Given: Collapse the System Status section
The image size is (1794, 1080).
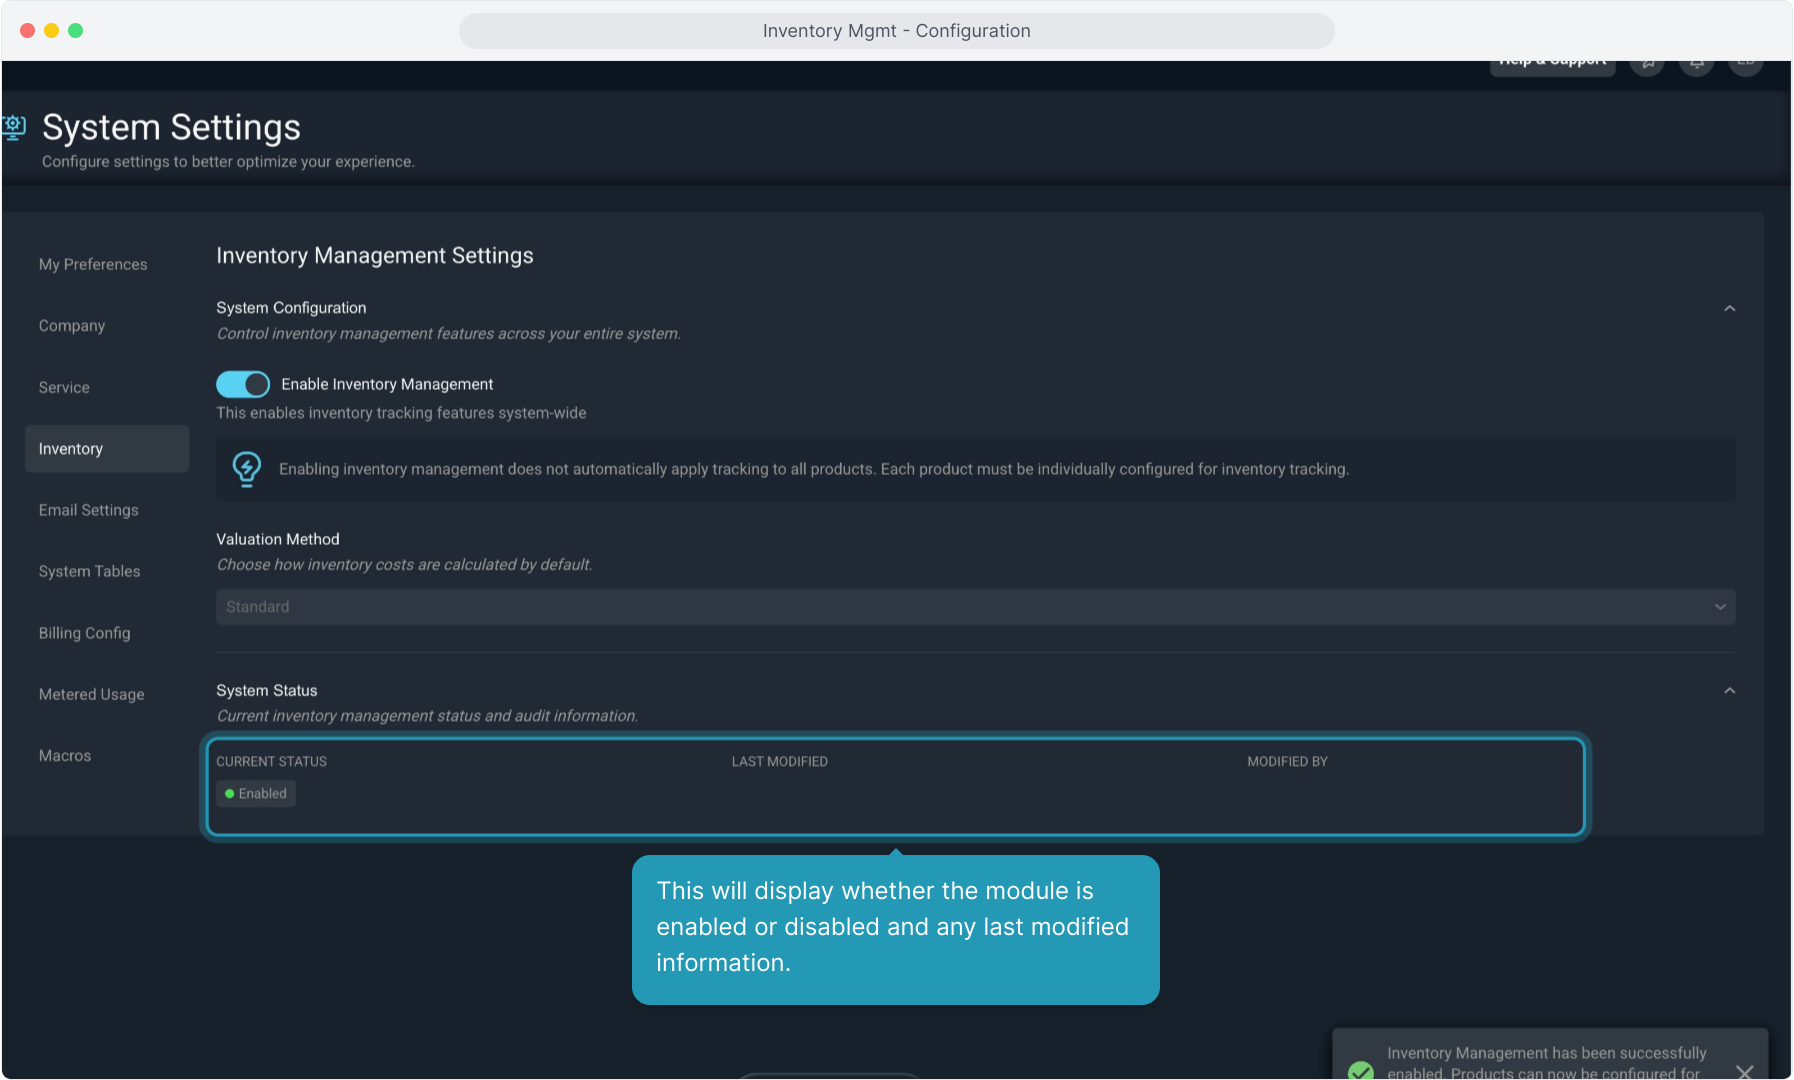Looking at the screenshot, I should coord(1729,691).
